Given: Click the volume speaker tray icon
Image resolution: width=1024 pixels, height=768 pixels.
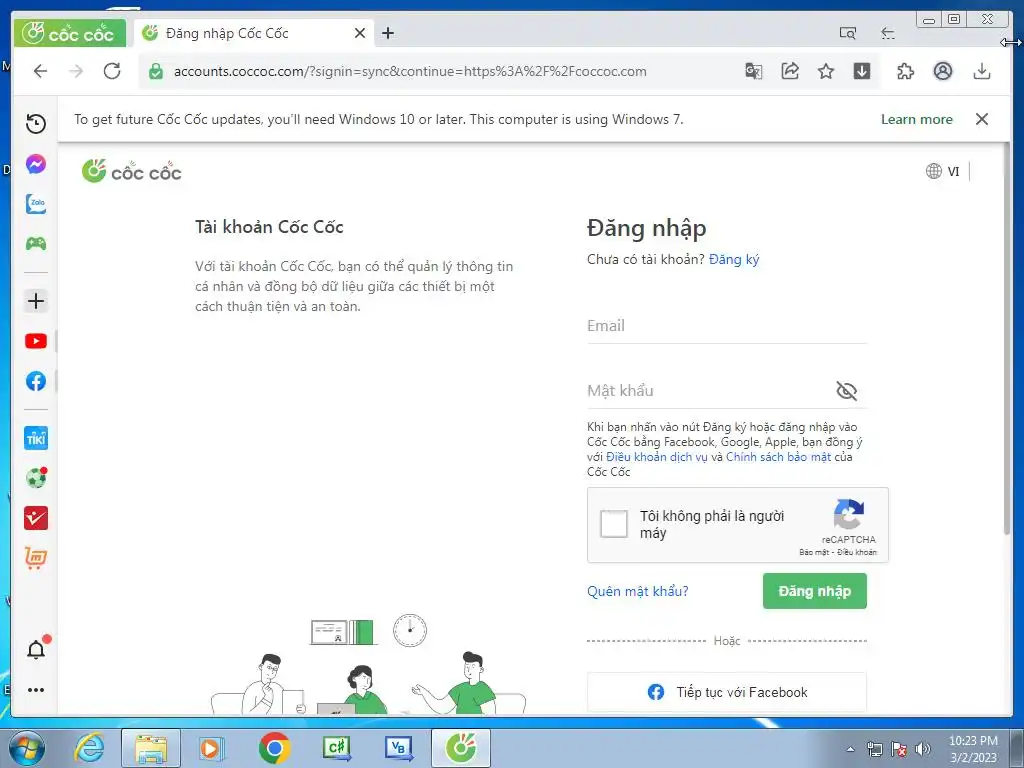Looking at the screenshot, I should (923, 749).
